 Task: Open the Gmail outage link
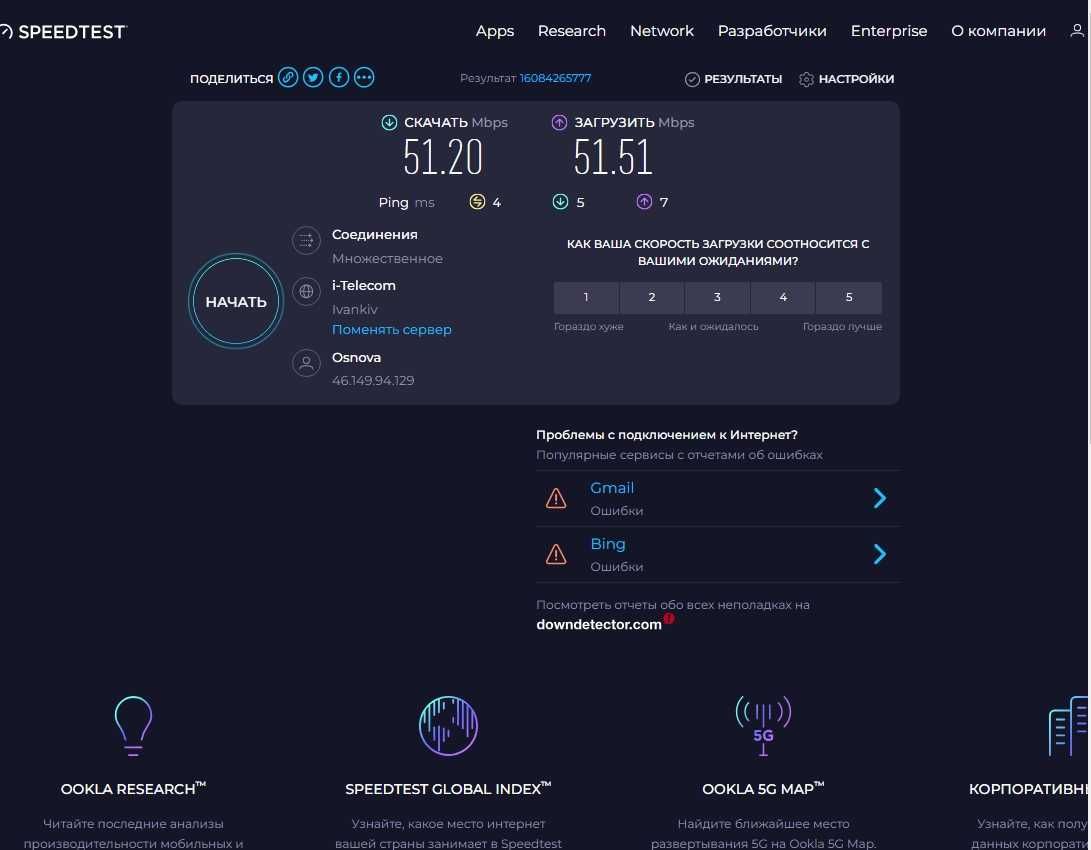(x=612, y=488)
